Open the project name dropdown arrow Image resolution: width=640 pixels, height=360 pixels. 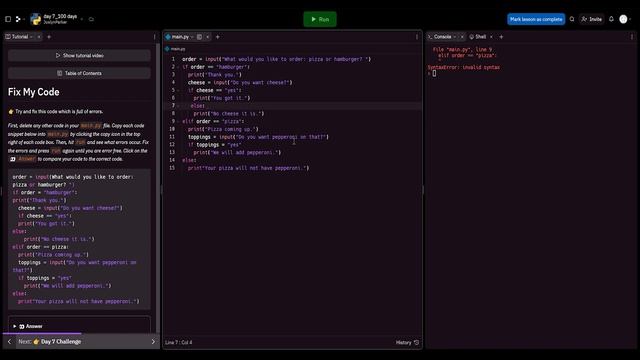pos(82,19)
